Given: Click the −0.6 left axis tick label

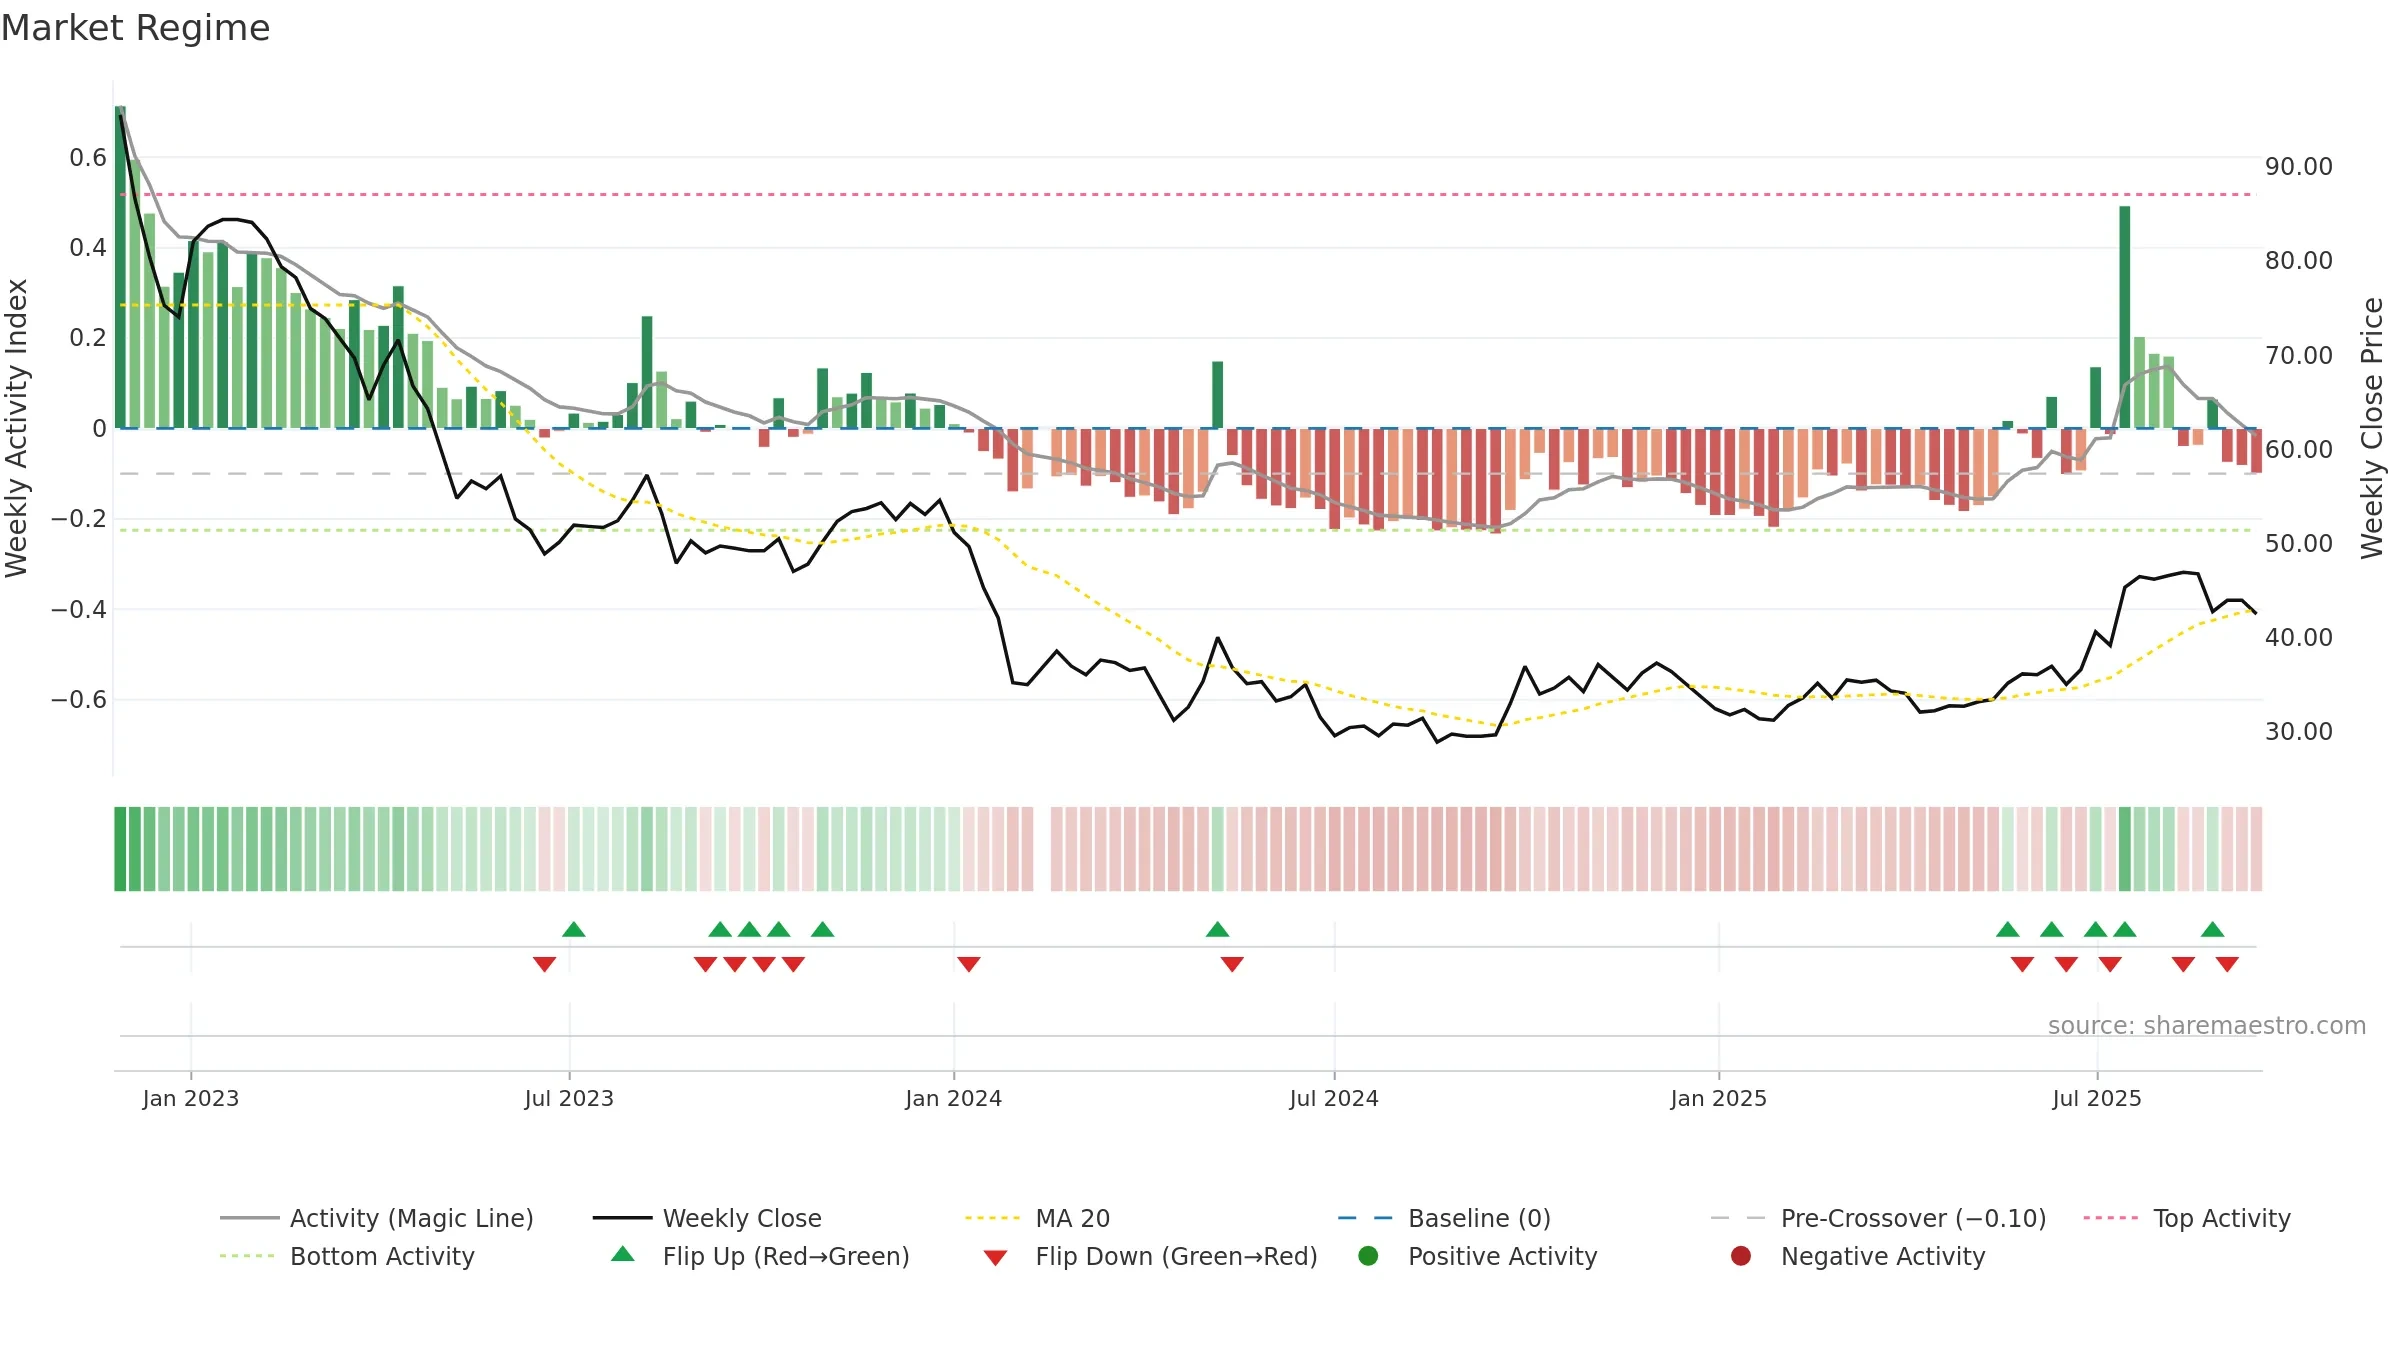Looking at the screenshot, I should 79,699.
